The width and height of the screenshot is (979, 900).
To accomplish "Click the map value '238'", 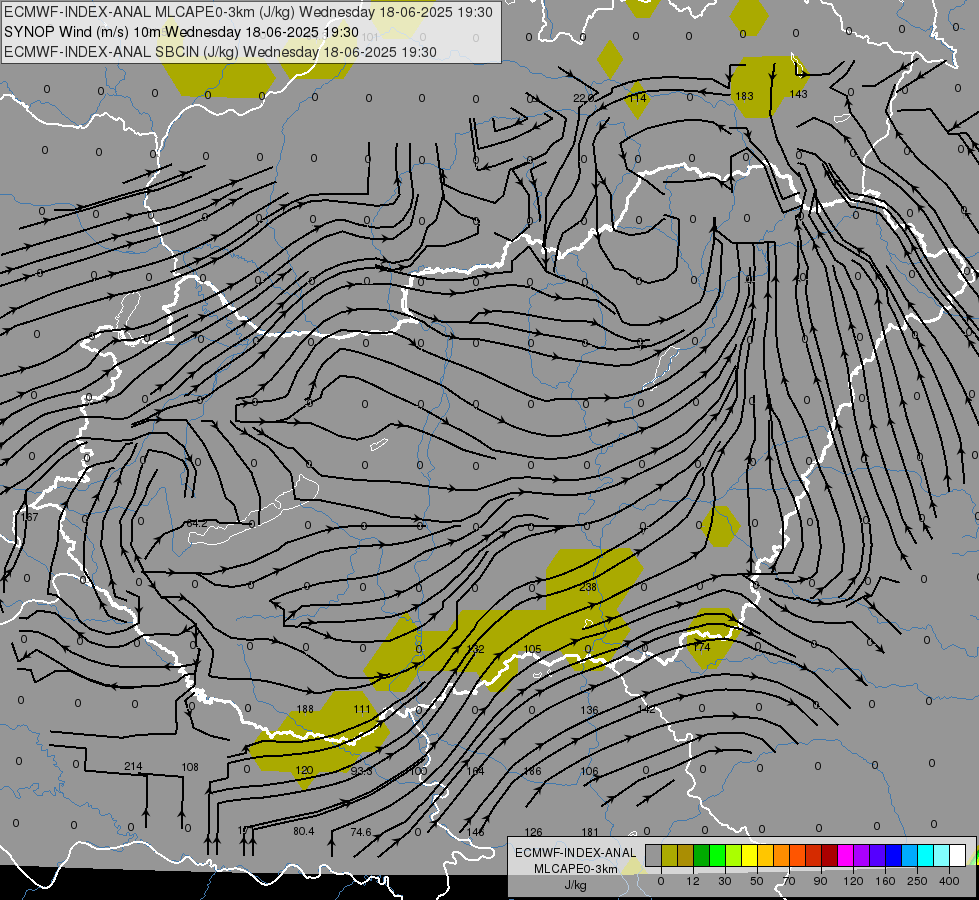I will [x=588, y=587].
